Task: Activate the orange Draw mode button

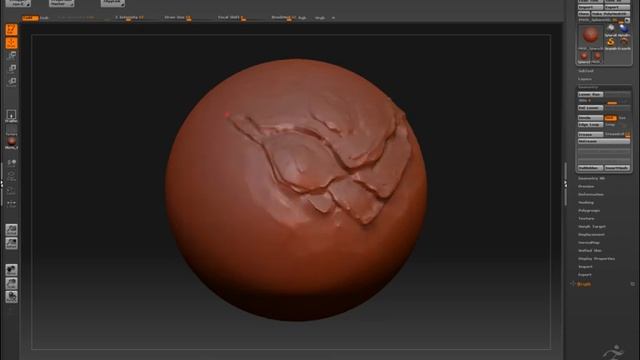Action: pos(11,43)
